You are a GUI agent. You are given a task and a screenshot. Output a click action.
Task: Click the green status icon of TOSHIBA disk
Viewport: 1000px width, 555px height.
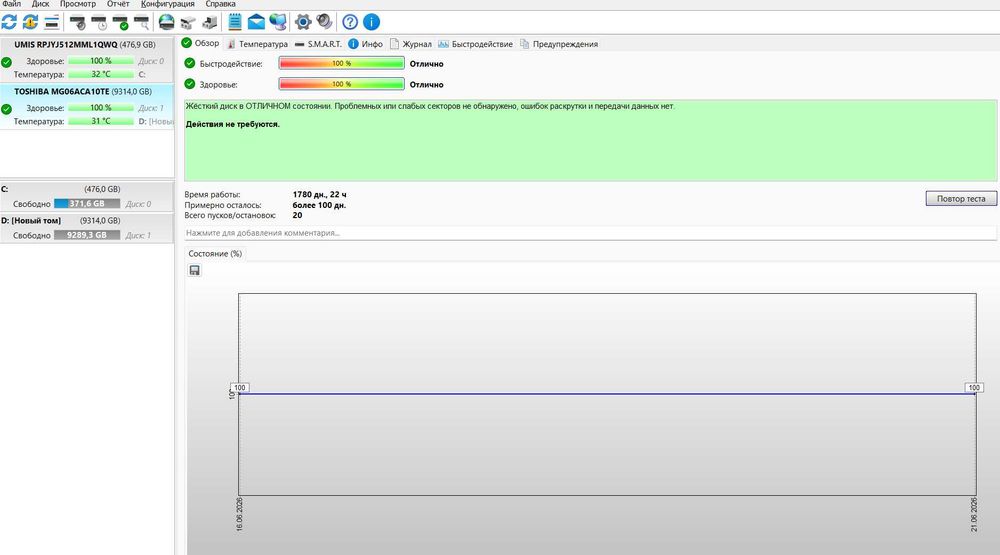point(6,109)
